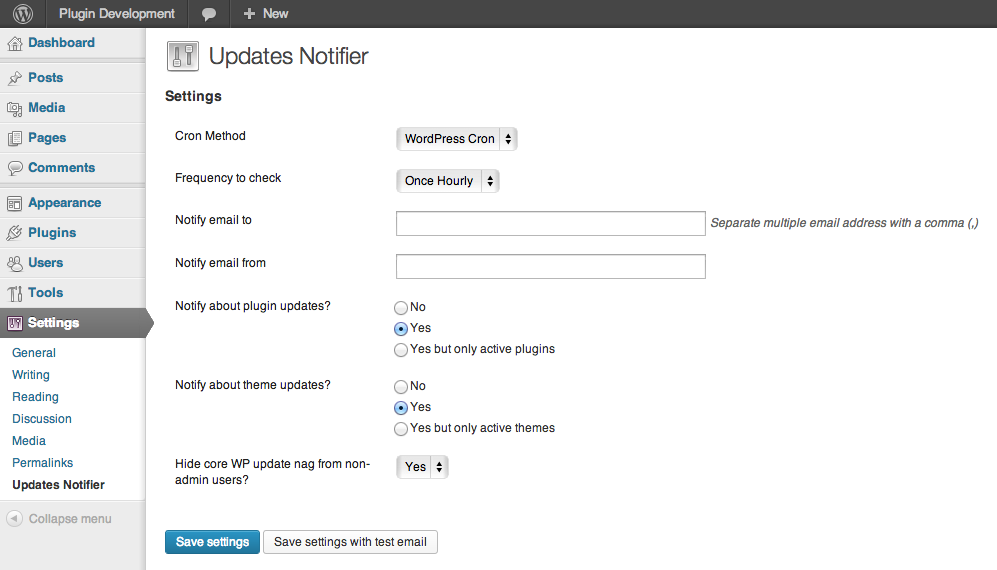Open the Permalinks settings submenu item
The width and height of the screenshot is (997, 570).
click(x=43, y=462)
